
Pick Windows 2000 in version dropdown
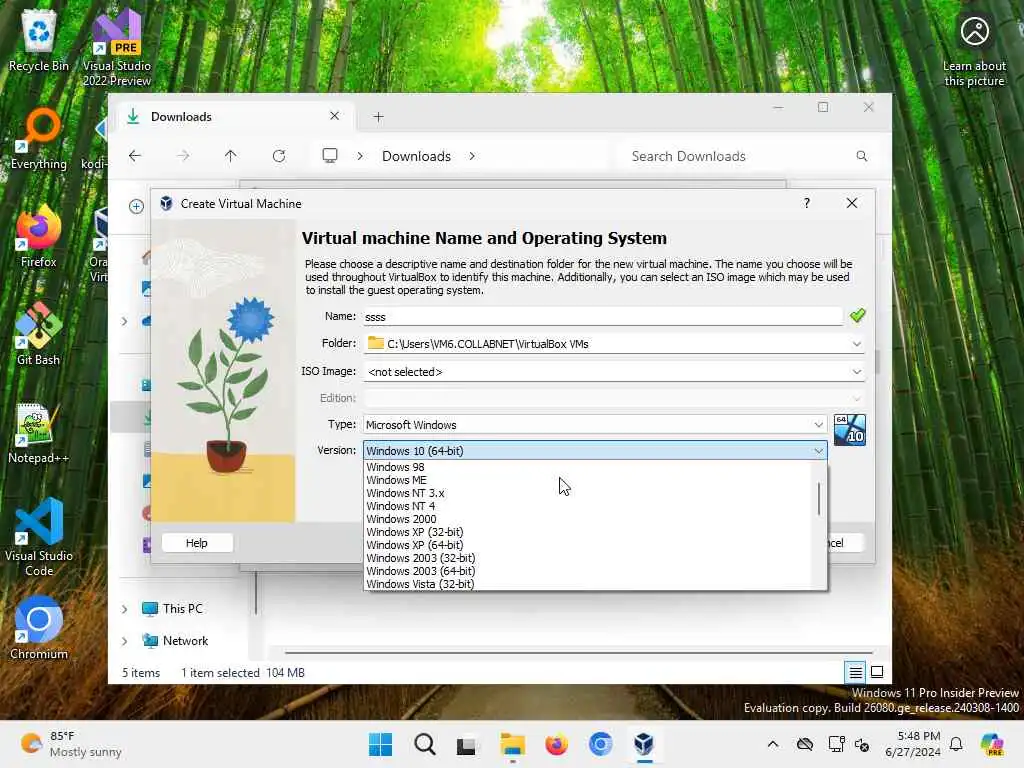pyautogui.click(x=588, y=519)
